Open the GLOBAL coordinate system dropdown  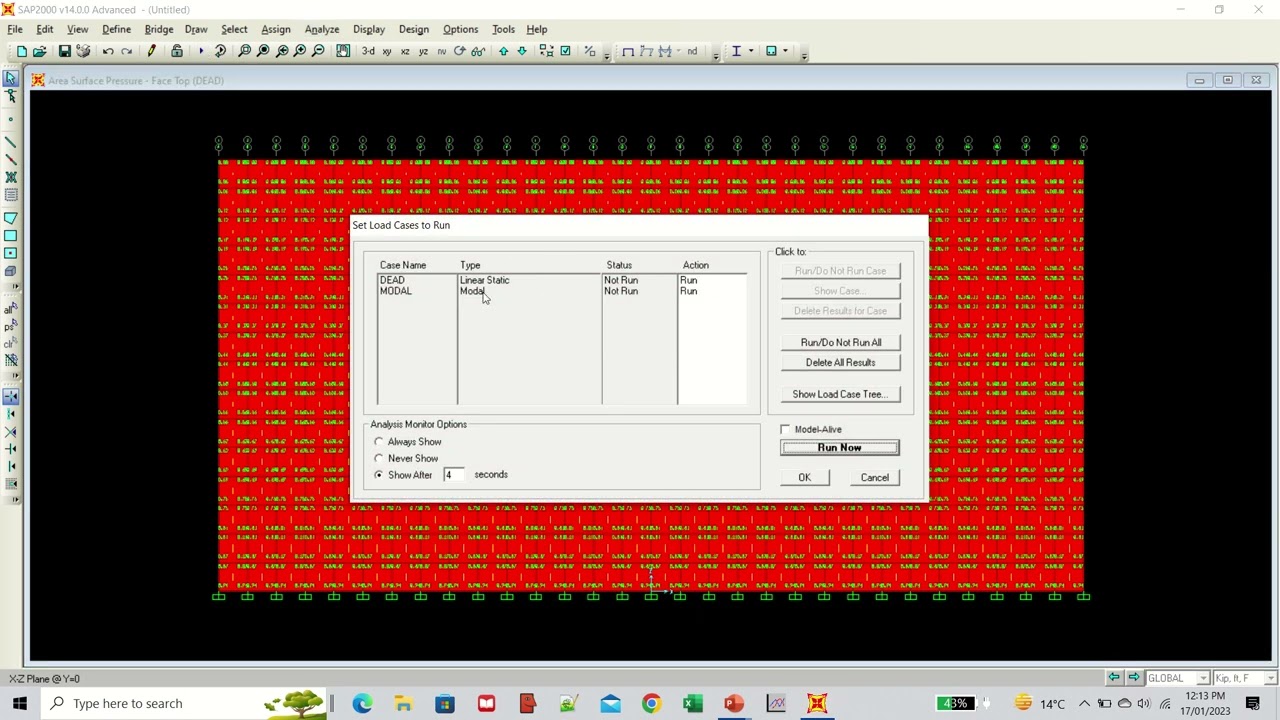click(x=1203, y=678)
